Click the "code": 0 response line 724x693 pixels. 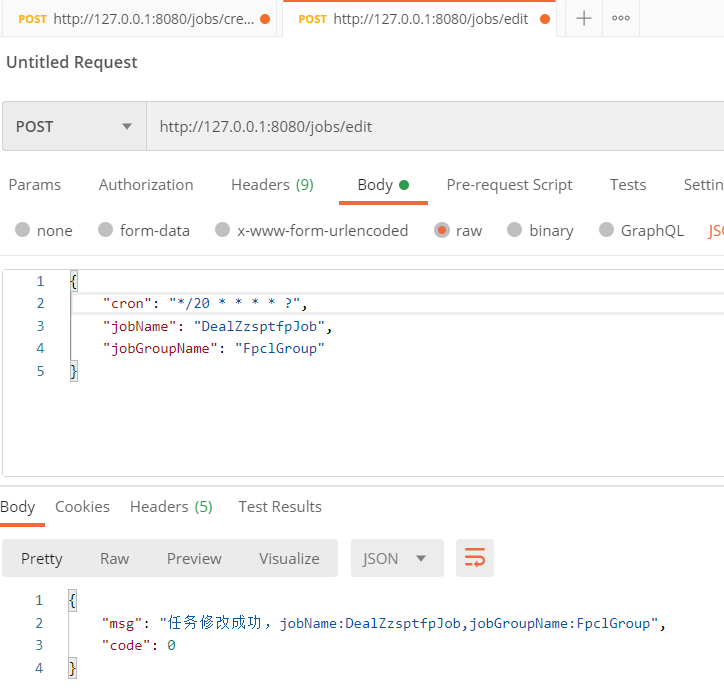click(x=139, y=645)
